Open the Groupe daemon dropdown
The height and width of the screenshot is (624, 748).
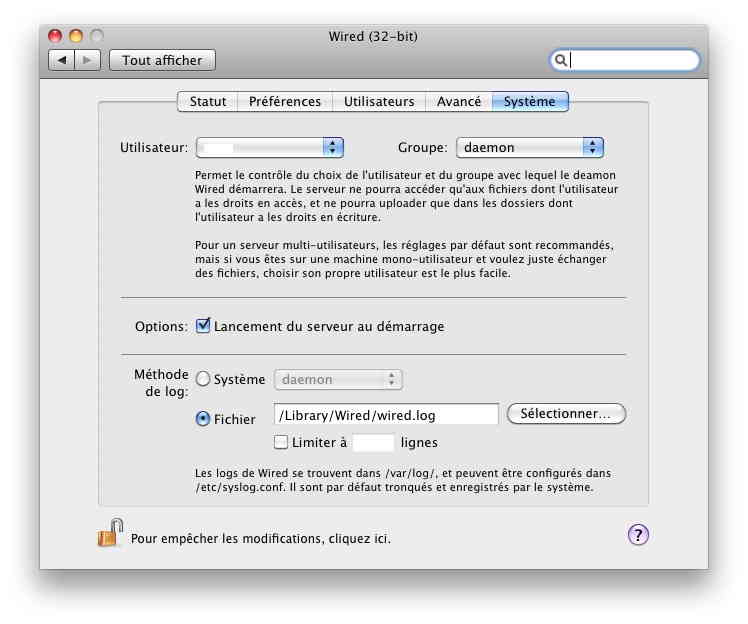click(x=530, y=147)
